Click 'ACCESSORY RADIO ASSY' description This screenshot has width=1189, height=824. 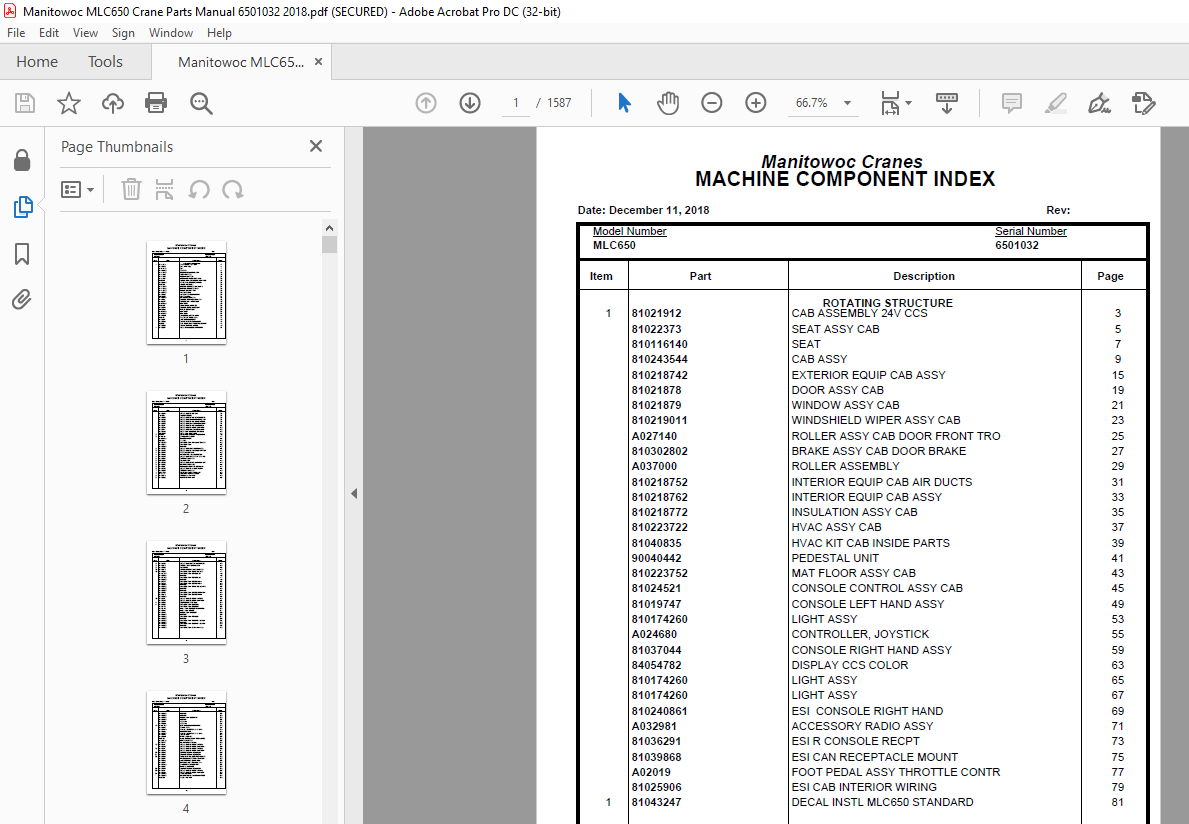tap(862, 726)
